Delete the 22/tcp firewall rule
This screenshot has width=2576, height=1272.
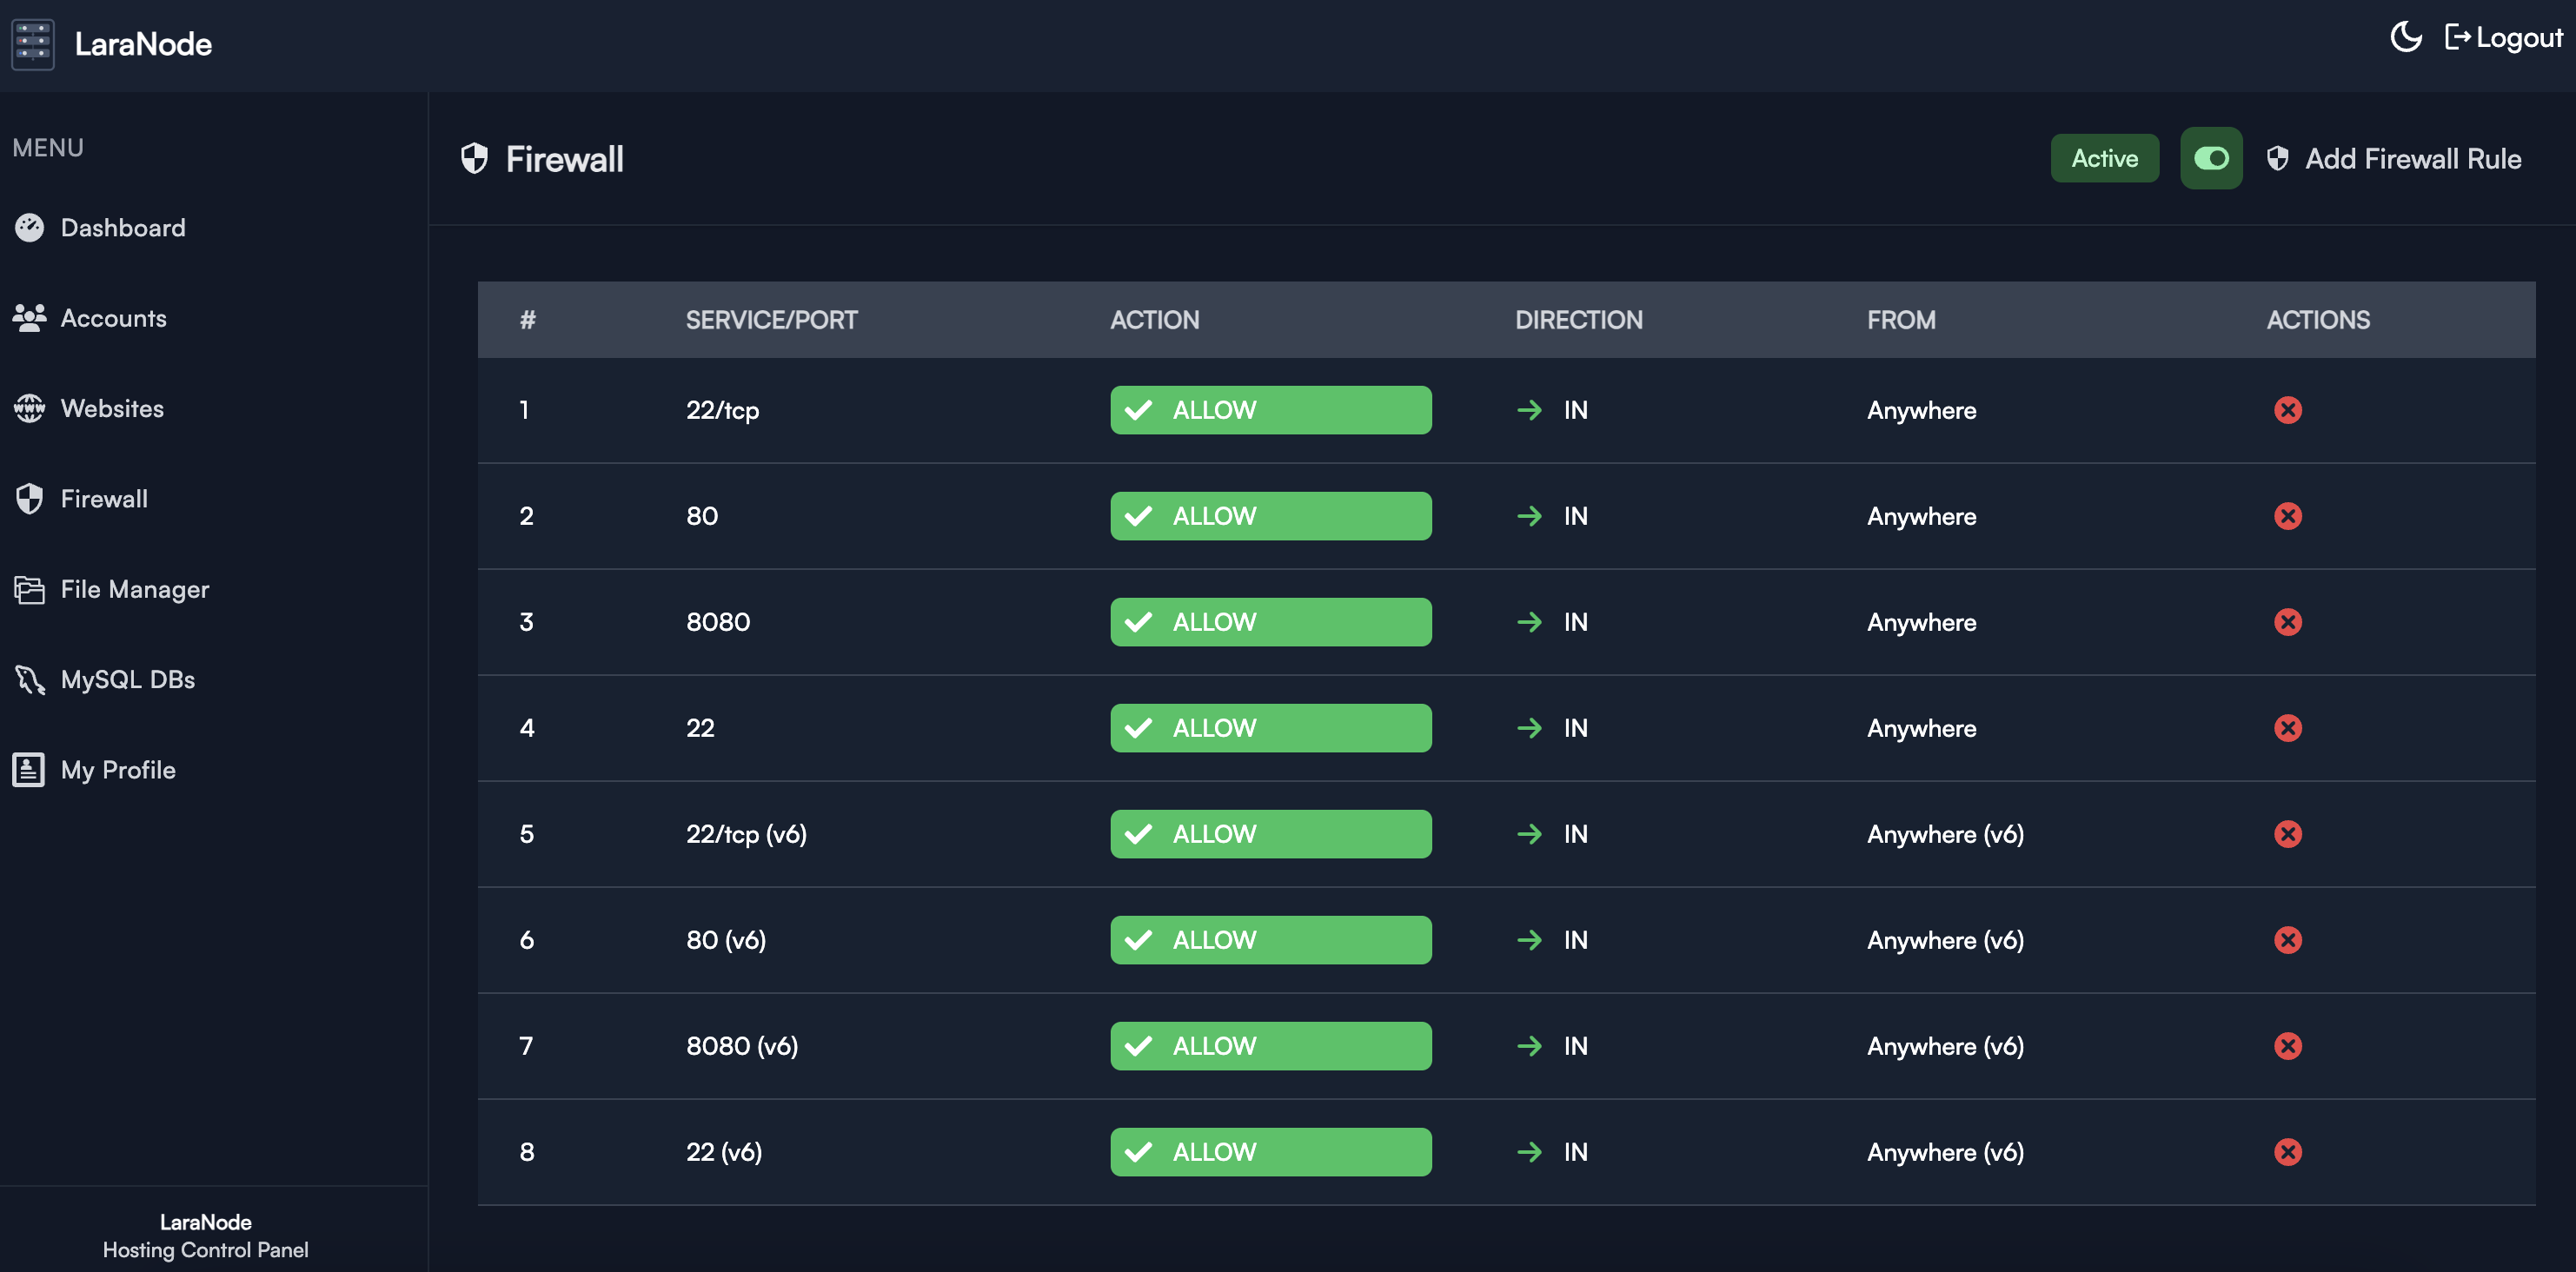coord(2287,410)
